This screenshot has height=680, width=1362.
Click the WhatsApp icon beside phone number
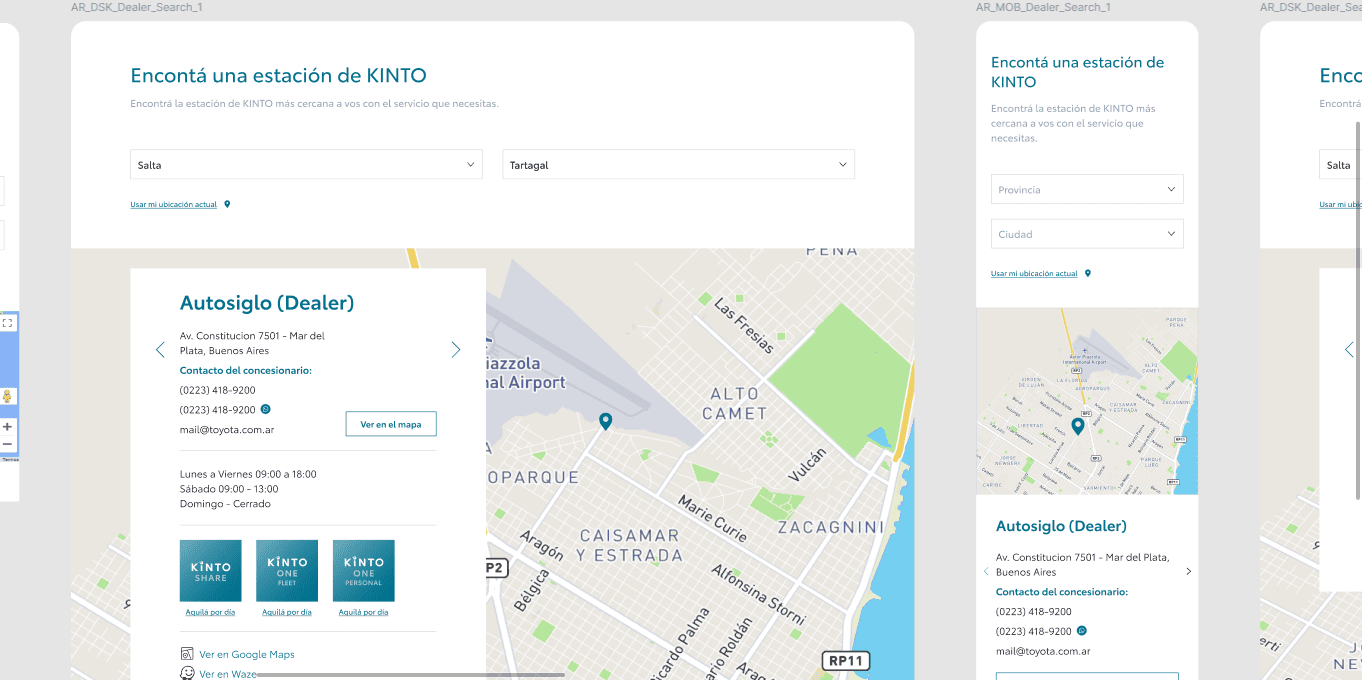(266, 409)
